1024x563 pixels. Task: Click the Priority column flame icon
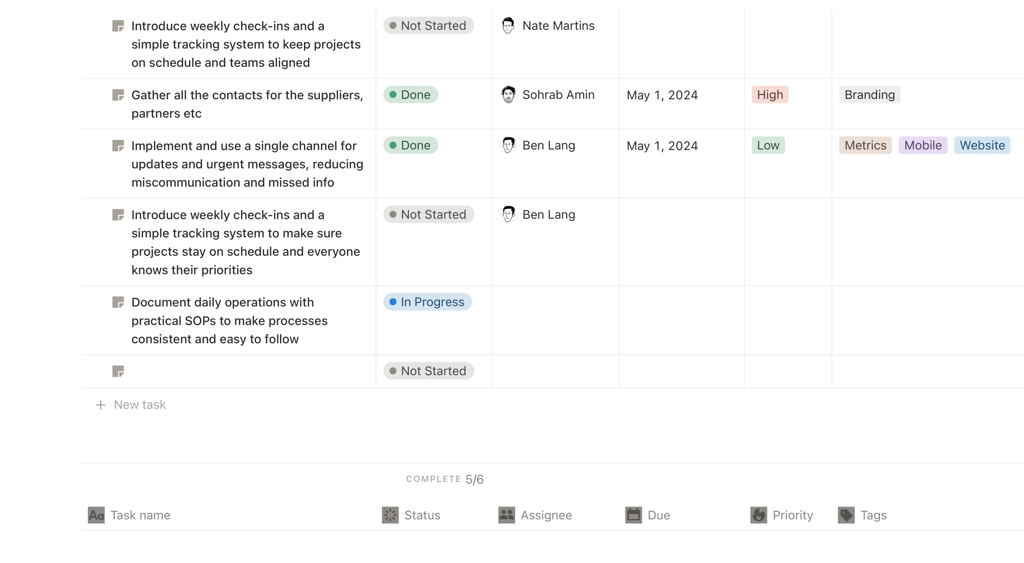[759, 515]
